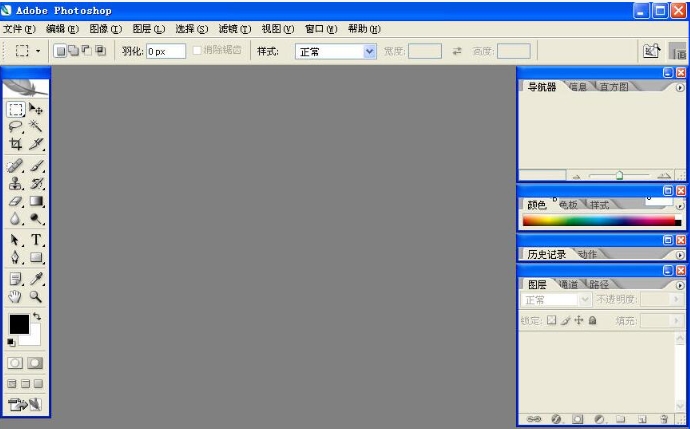Enable 'Add to selection' mode in options bar
690x429 pixels.
(x=73, y=50)
